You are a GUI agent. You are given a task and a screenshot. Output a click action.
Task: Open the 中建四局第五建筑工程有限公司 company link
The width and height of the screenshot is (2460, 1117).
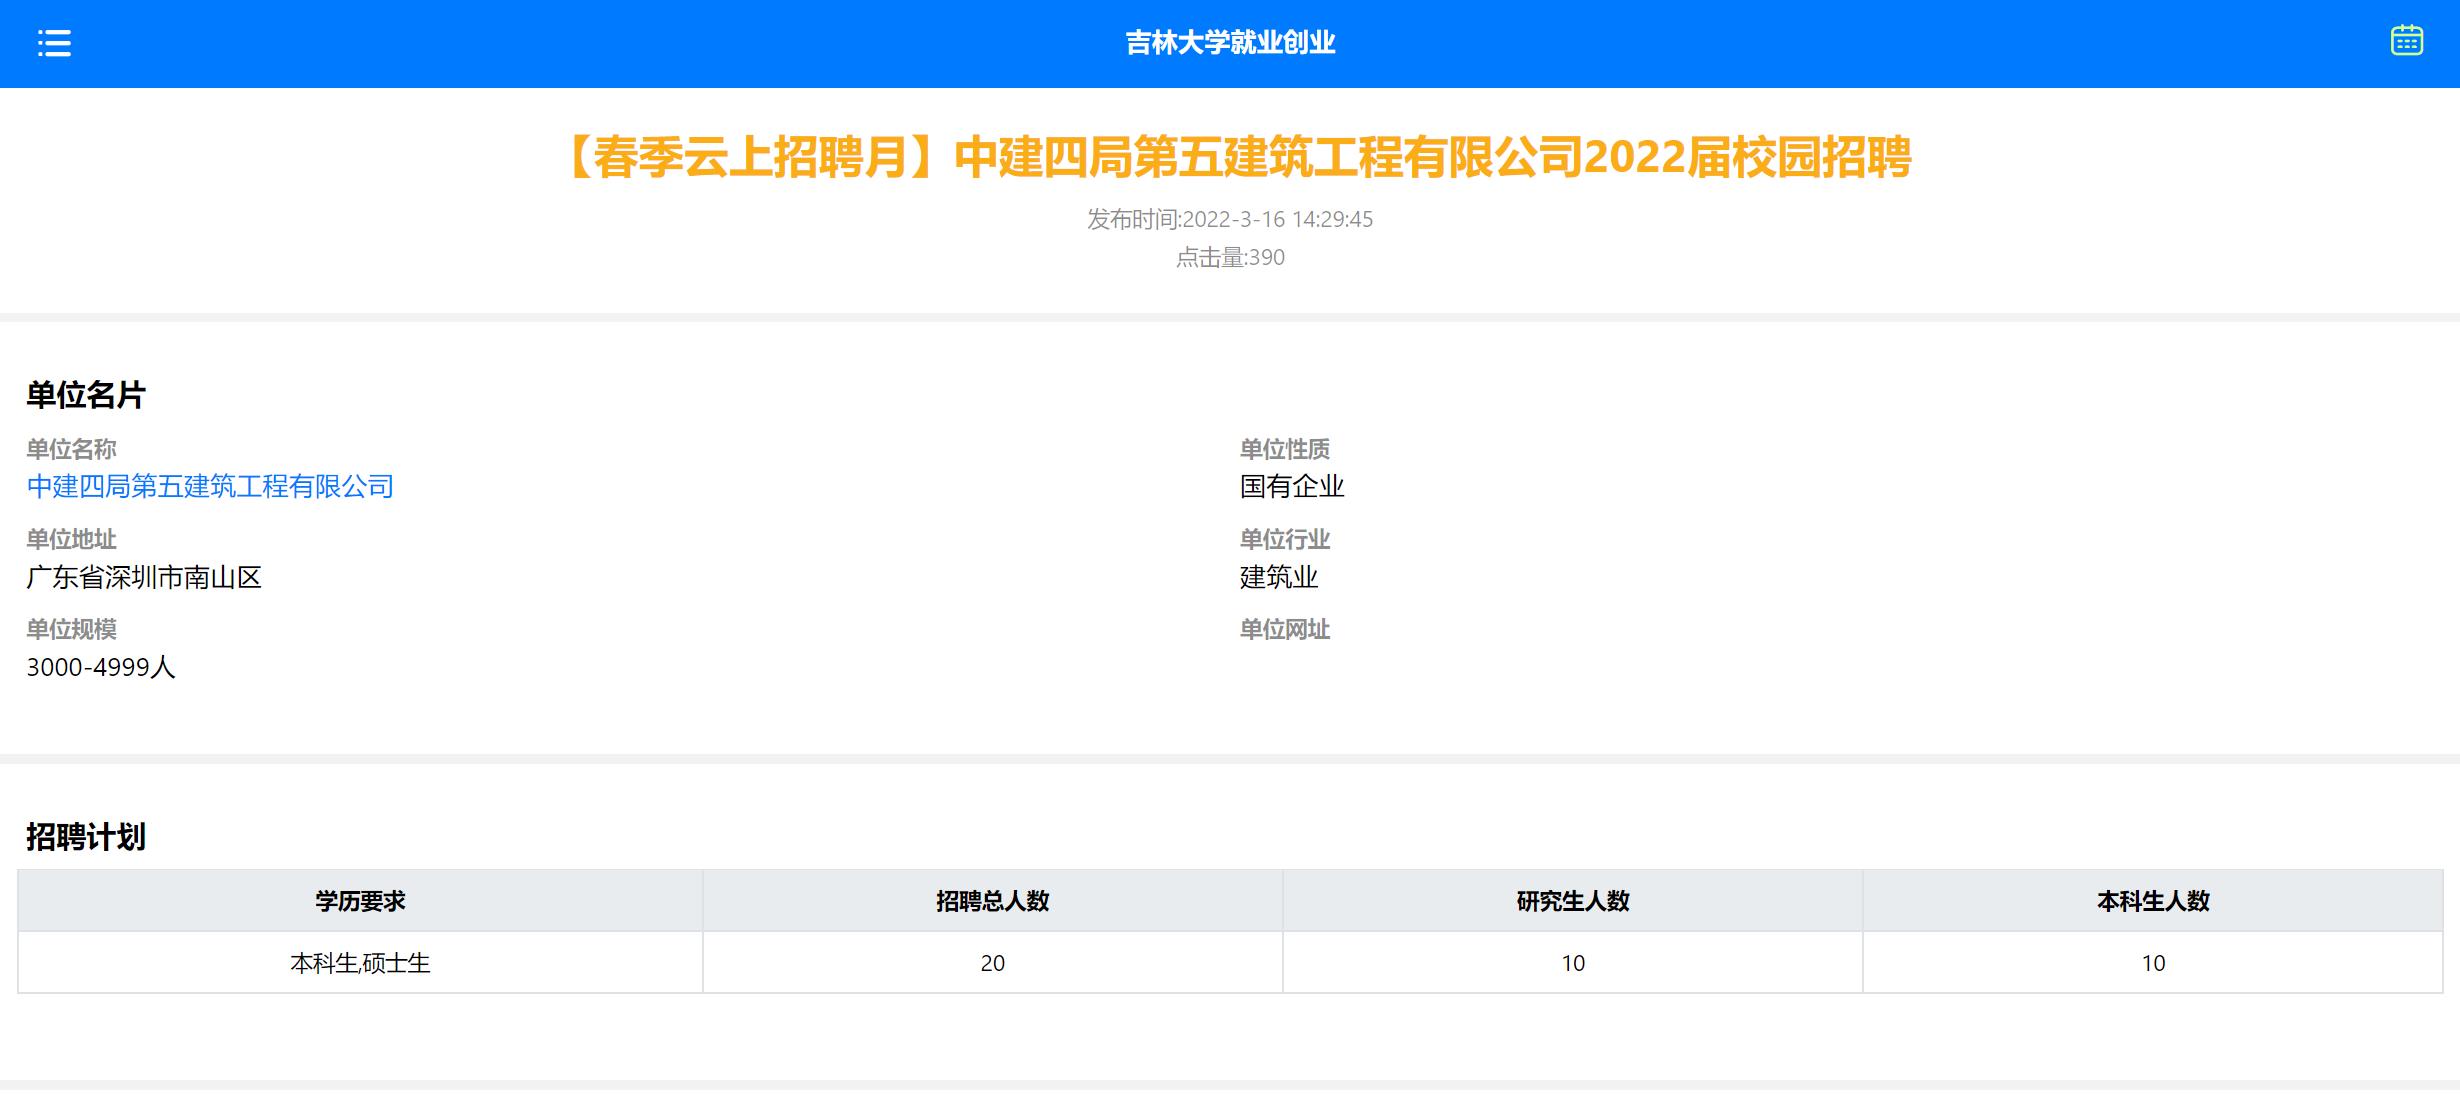click(210, 487)
